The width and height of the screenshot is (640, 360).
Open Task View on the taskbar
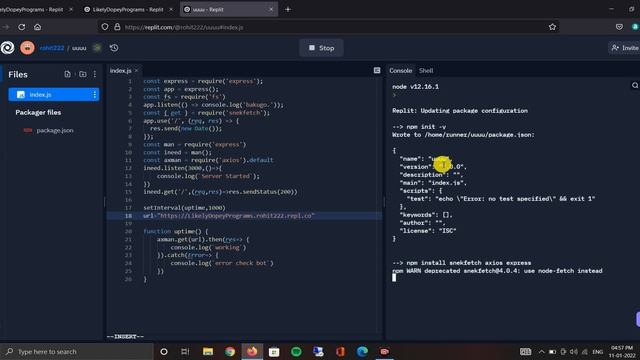click(185, 351)
